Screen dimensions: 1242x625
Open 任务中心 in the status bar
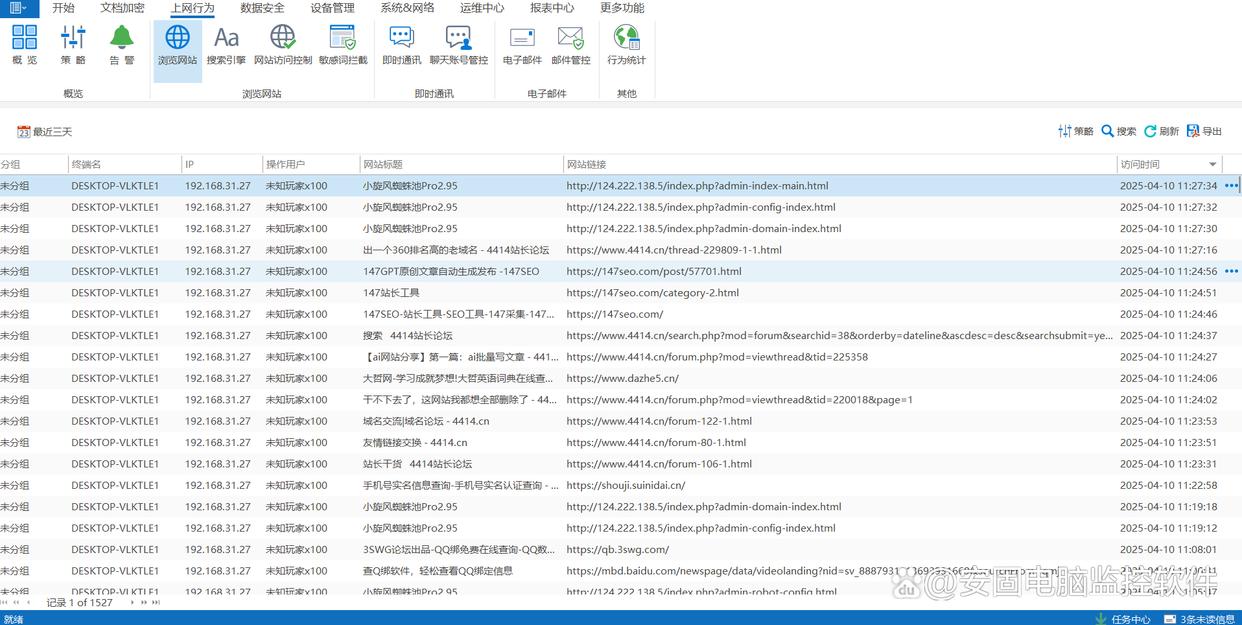1123,618
